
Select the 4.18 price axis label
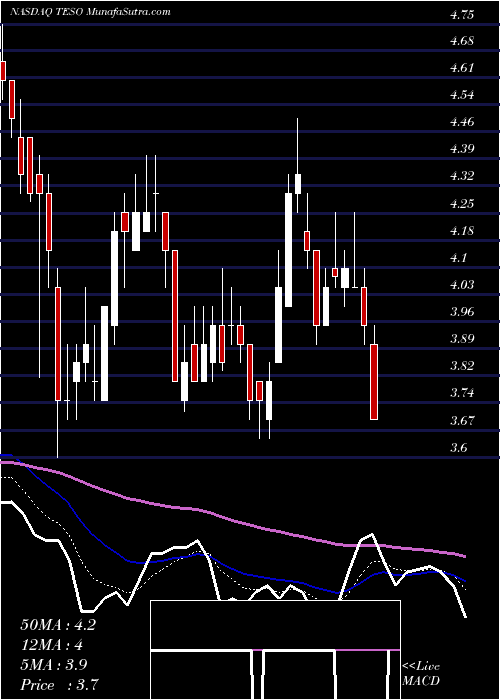(x=462, y=231)
